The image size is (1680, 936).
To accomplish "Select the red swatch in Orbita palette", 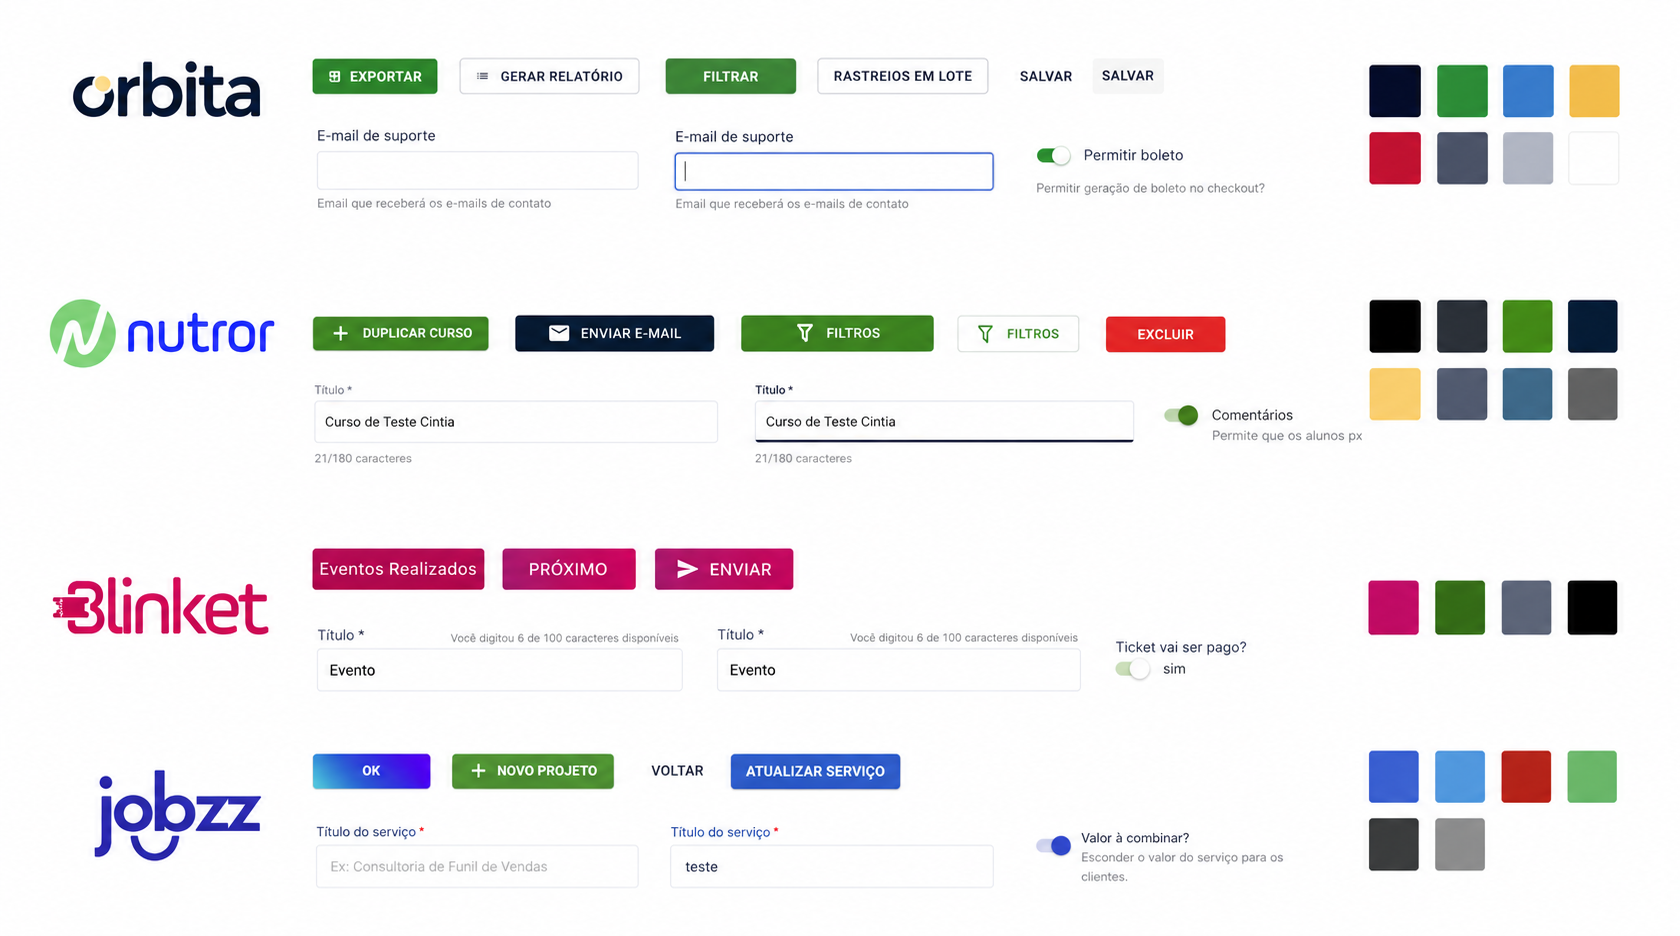I will (1395, 158).
